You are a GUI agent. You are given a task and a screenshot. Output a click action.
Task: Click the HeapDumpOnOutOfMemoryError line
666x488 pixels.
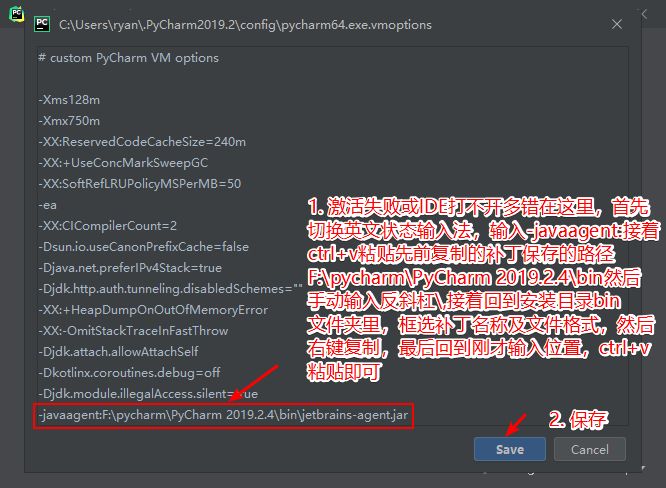click(x=153, y=310)
